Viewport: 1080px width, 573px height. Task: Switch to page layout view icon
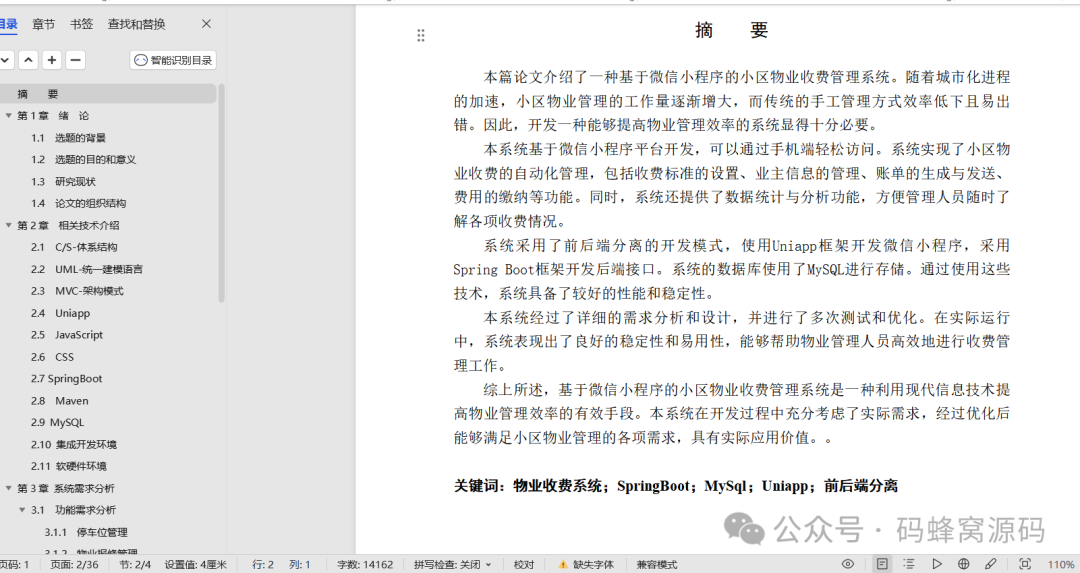click(x=882, y=564)
